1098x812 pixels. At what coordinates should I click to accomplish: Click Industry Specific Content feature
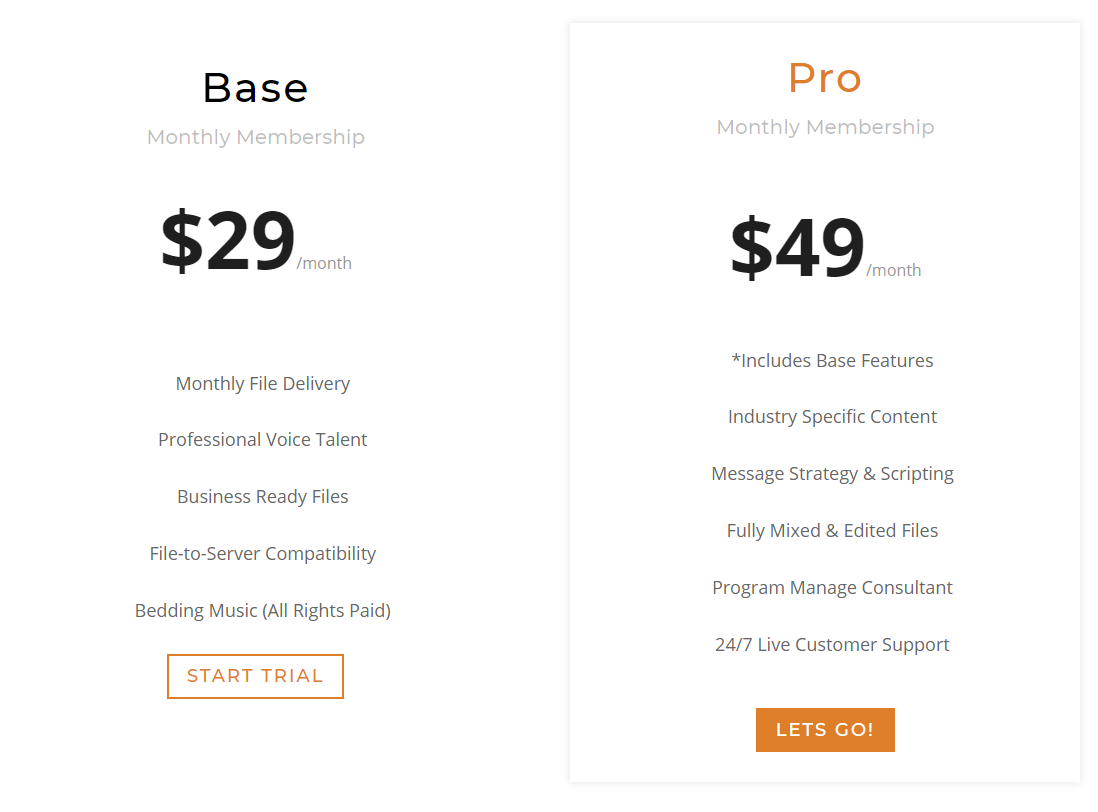832,417
